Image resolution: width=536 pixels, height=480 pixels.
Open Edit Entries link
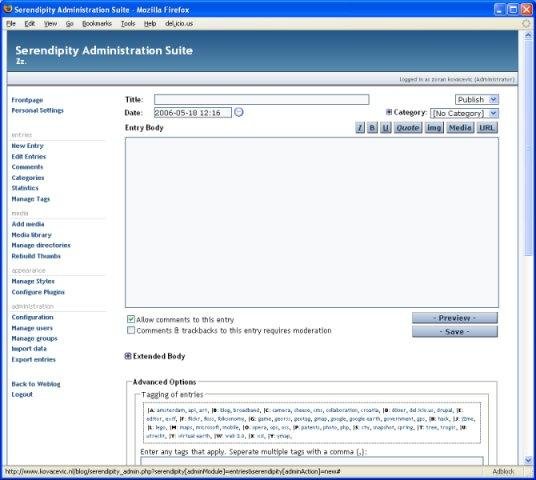click(x=29, y=157)
